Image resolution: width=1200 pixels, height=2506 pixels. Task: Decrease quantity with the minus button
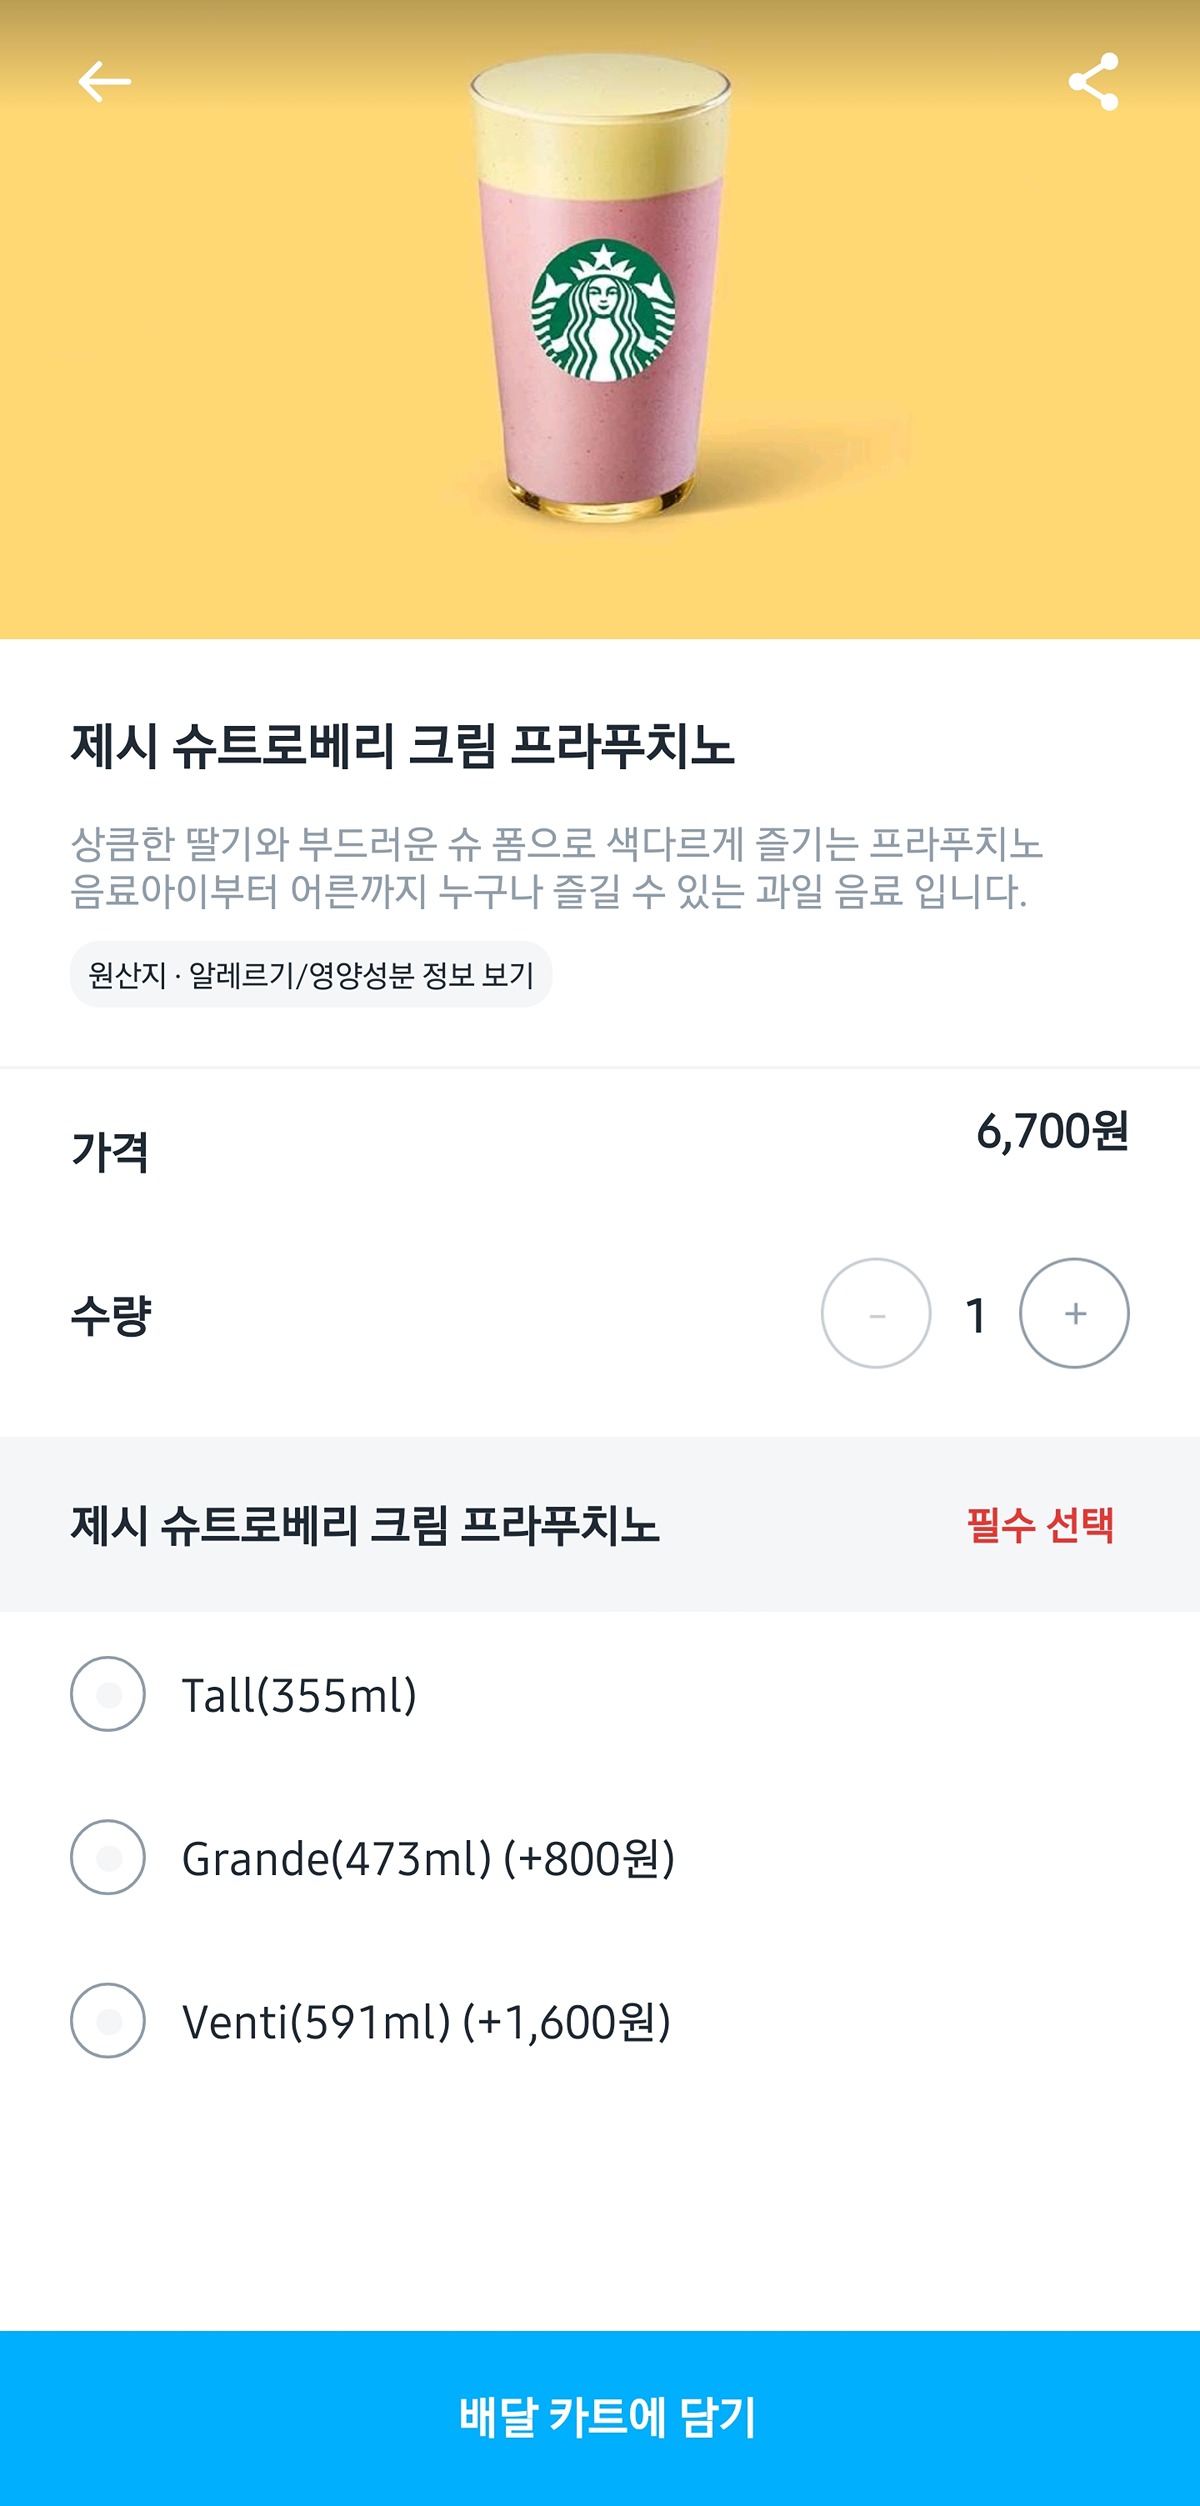click(x=876, y=1314)
